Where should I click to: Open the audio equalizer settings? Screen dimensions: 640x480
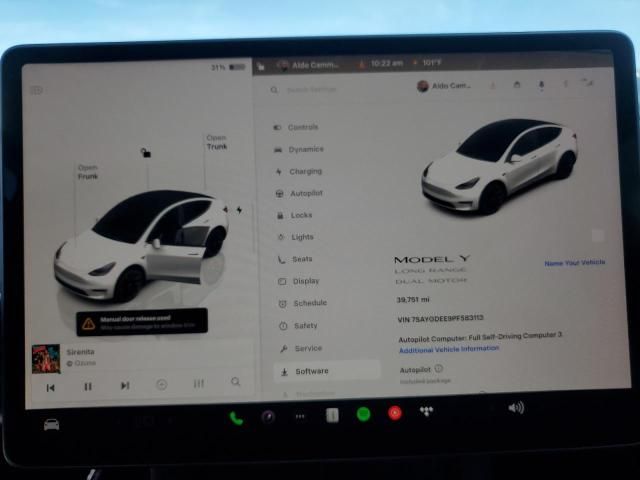point(199,383)
